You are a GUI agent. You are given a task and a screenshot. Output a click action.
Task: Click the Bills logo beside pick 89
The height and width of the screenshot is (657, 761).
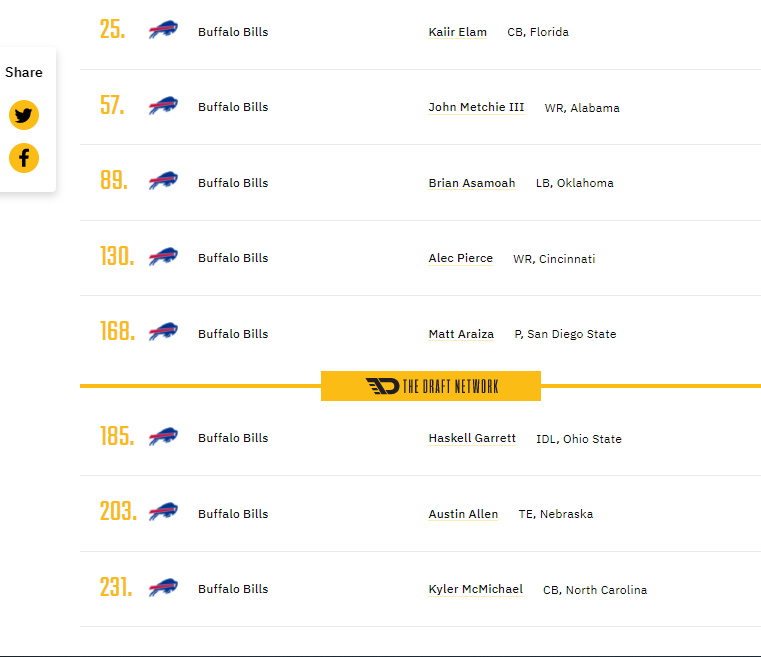[x=163, y=181]
